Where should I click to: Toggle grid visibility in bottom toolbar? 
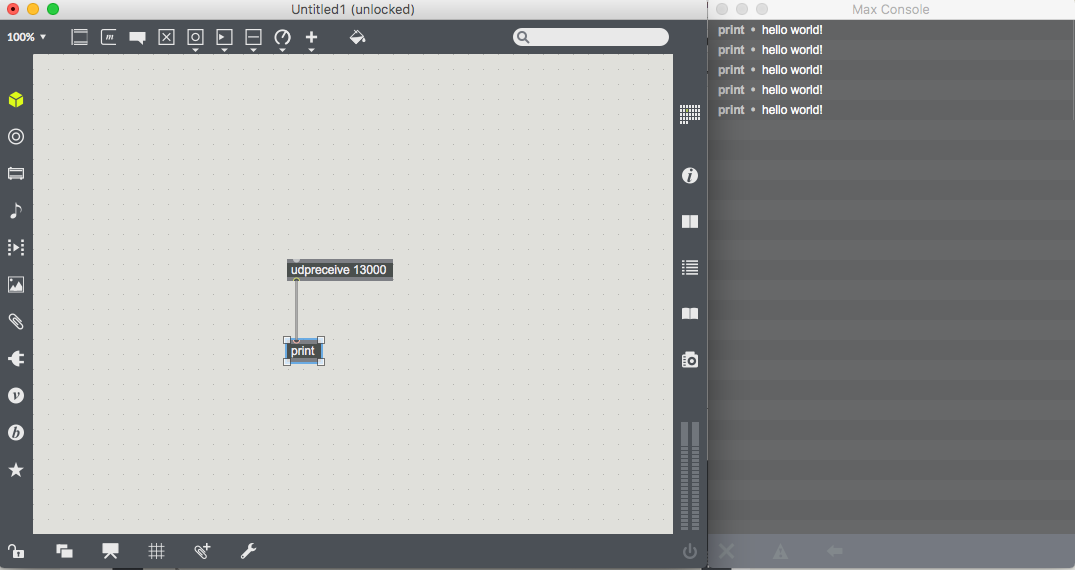pyautogui.click(x=156, y=551)
